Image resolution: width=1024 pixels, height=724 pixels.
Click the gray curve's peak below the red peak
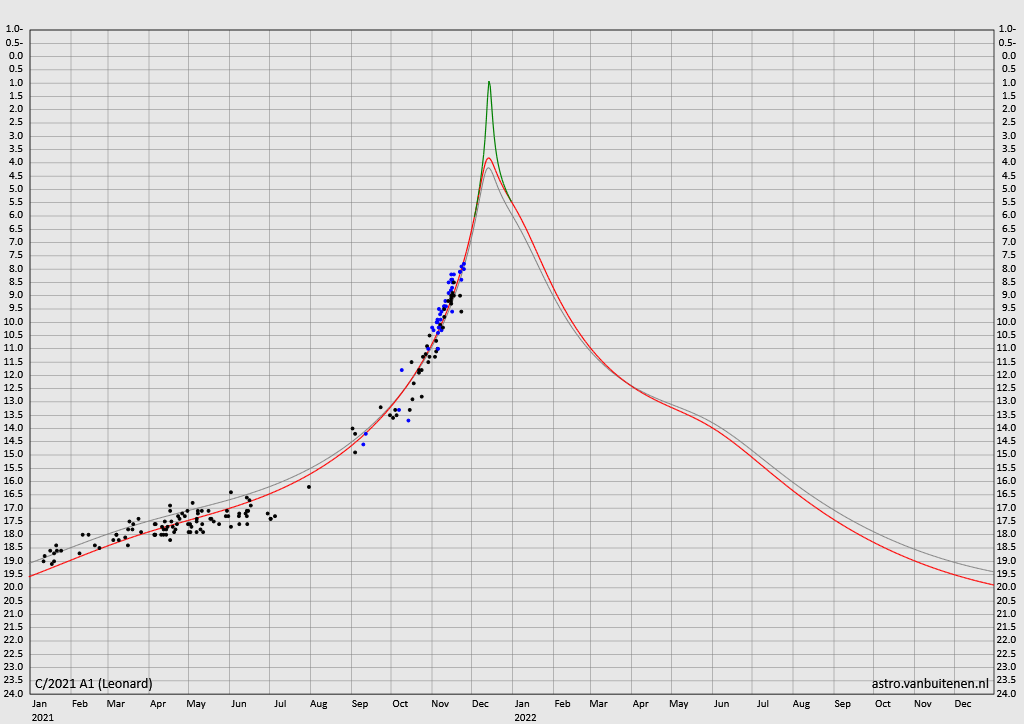point(488,167)
